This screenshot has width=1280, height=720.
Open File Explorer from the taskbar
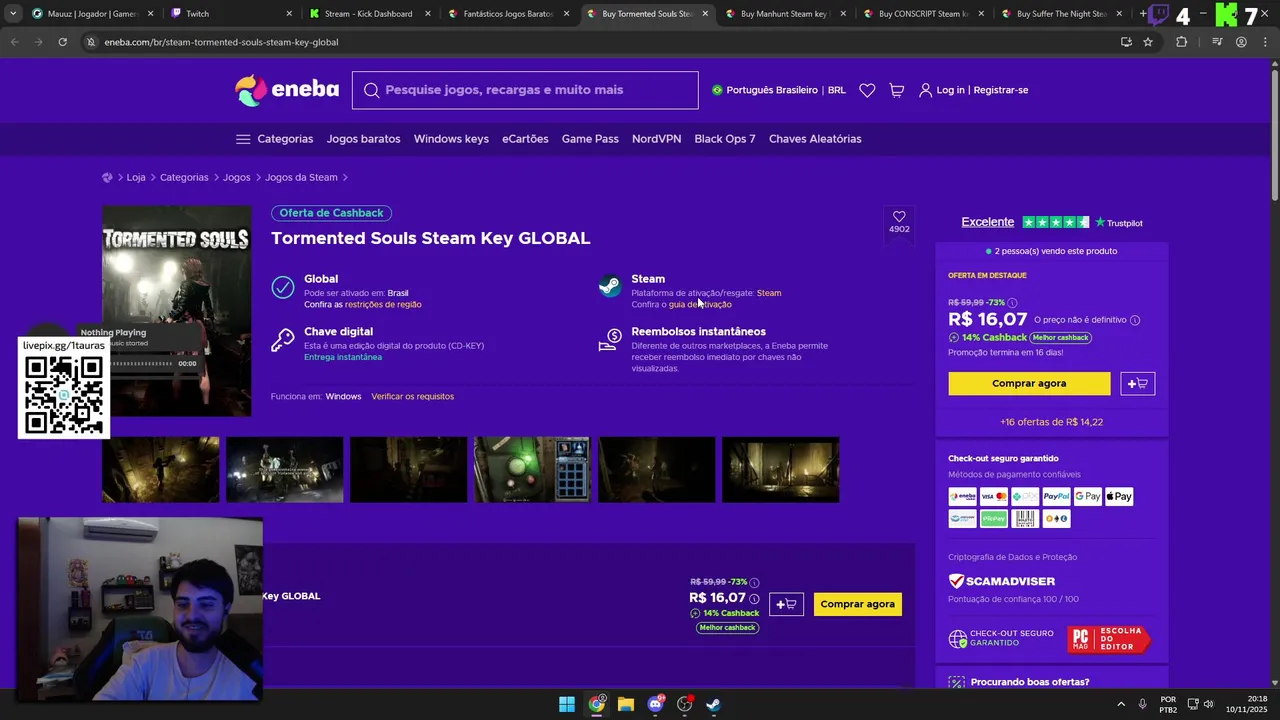click(626, 704)
